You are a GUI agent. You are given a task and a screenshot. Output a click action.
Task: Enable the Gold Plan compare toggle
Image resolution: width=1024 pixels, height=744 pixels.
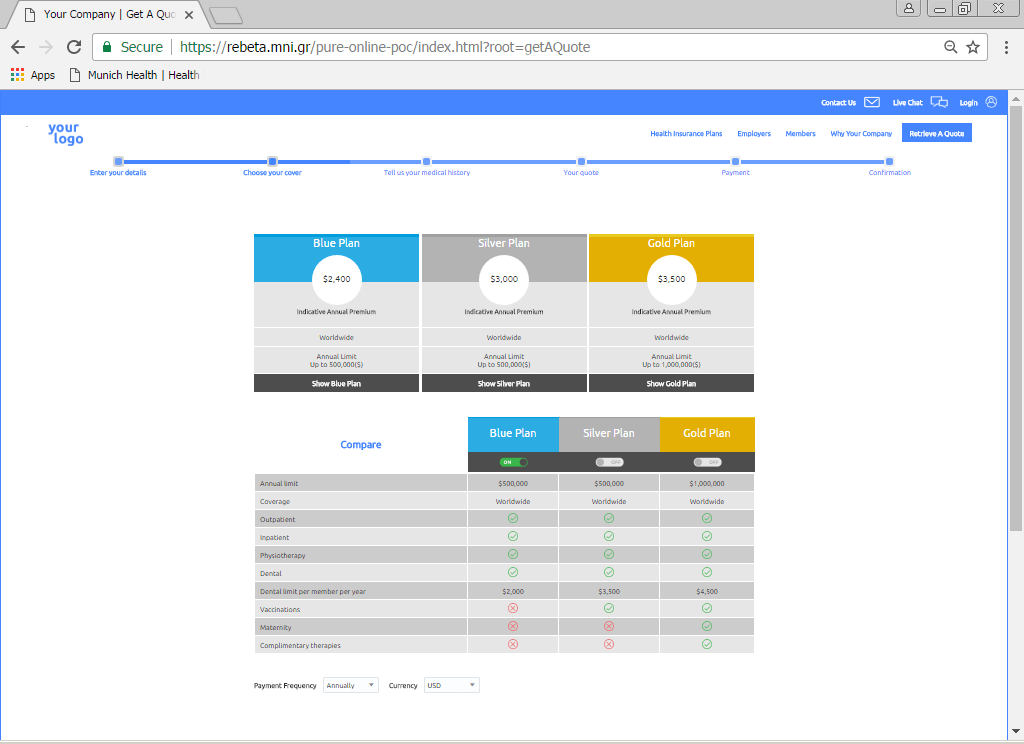706,462
